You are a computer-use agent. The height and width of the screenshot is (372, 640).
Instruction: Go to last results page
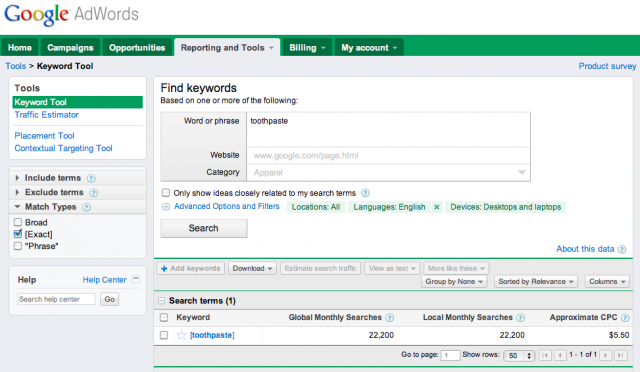(620, 355)
